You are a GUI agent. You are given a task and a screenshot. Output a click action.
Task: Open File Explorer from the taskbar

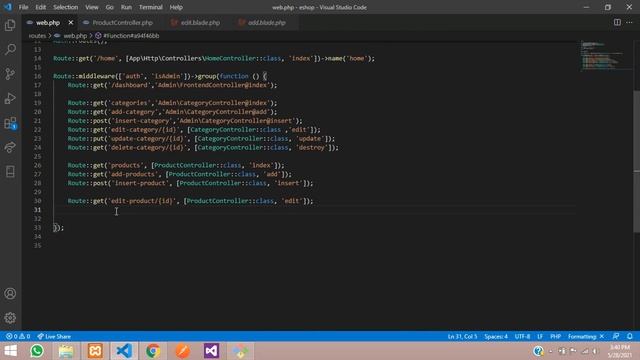tap(66, 351)
